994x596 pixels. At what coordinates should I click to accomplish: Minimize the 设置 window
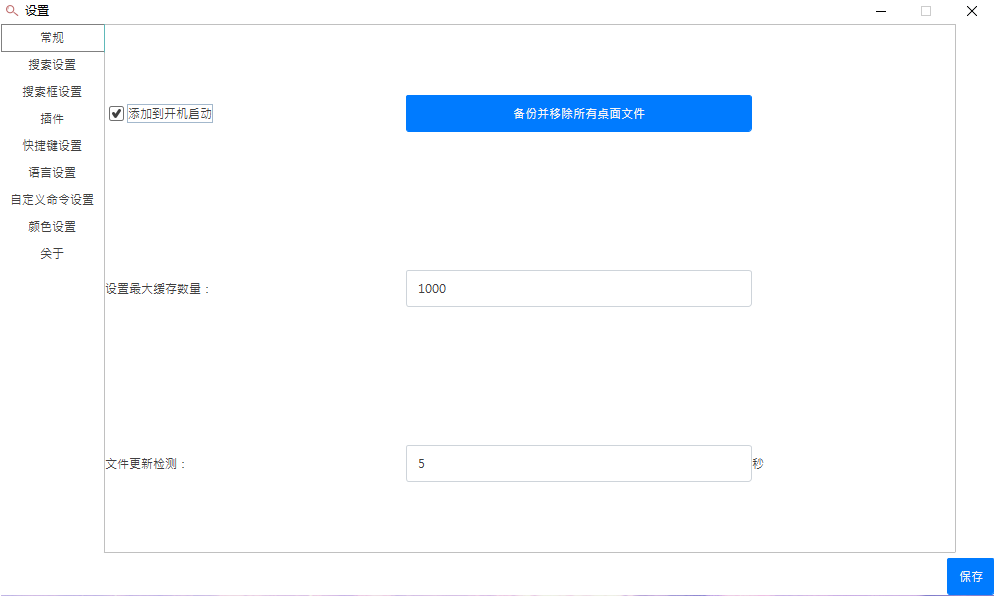tap(881, 11)
